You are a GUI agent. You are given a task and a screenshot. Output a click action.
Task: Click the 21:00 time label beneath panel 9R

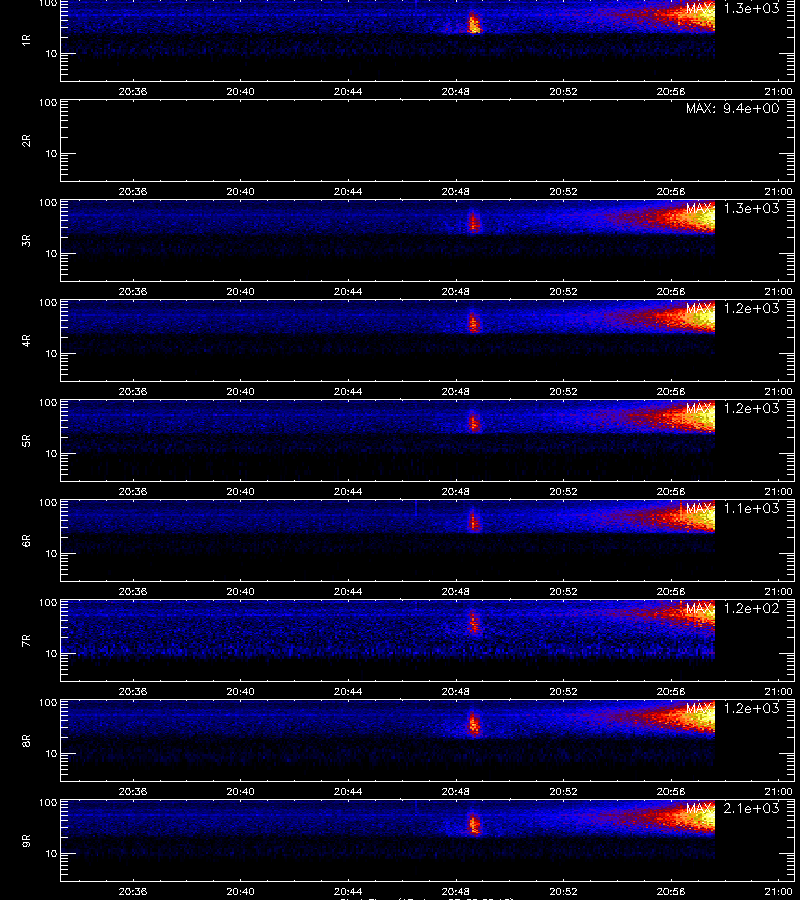[778, 891]
